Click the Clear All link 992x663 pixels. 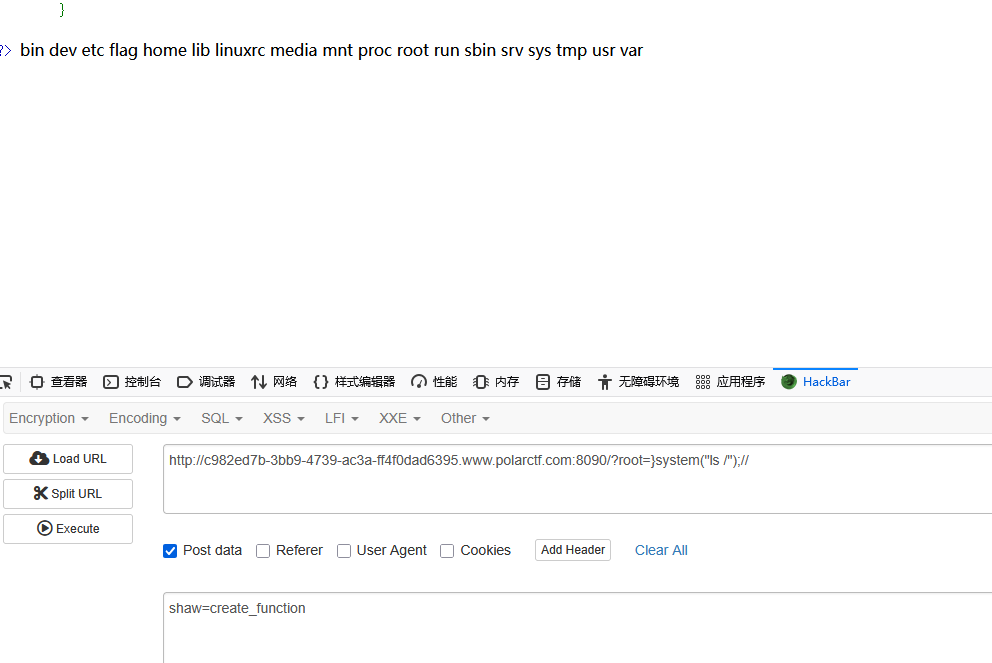pyautogui.click(x=661, y=550)
